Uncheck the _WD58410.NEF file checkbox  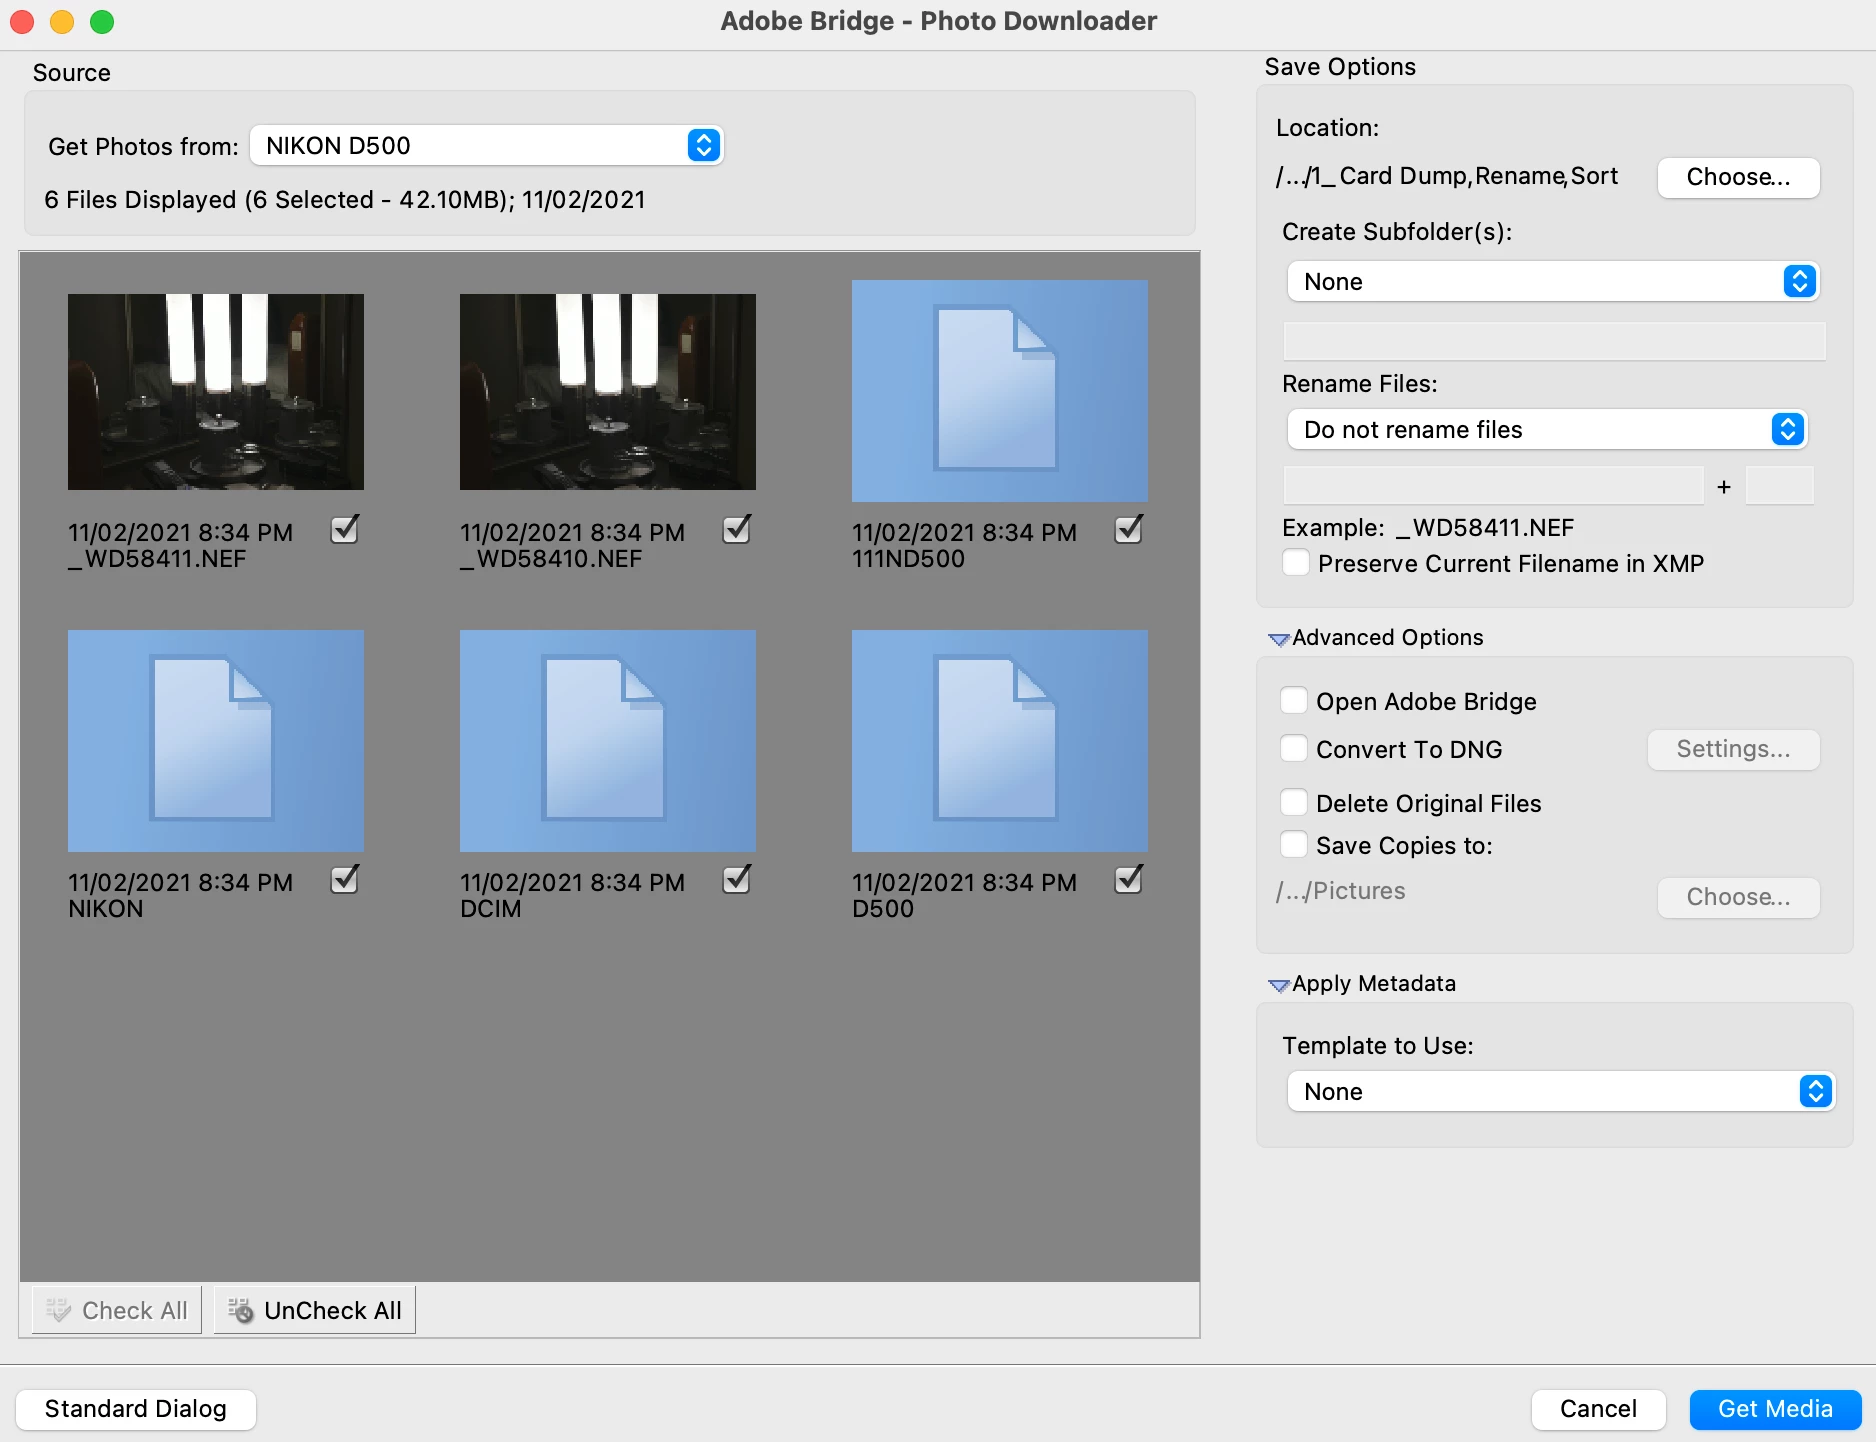737,529
